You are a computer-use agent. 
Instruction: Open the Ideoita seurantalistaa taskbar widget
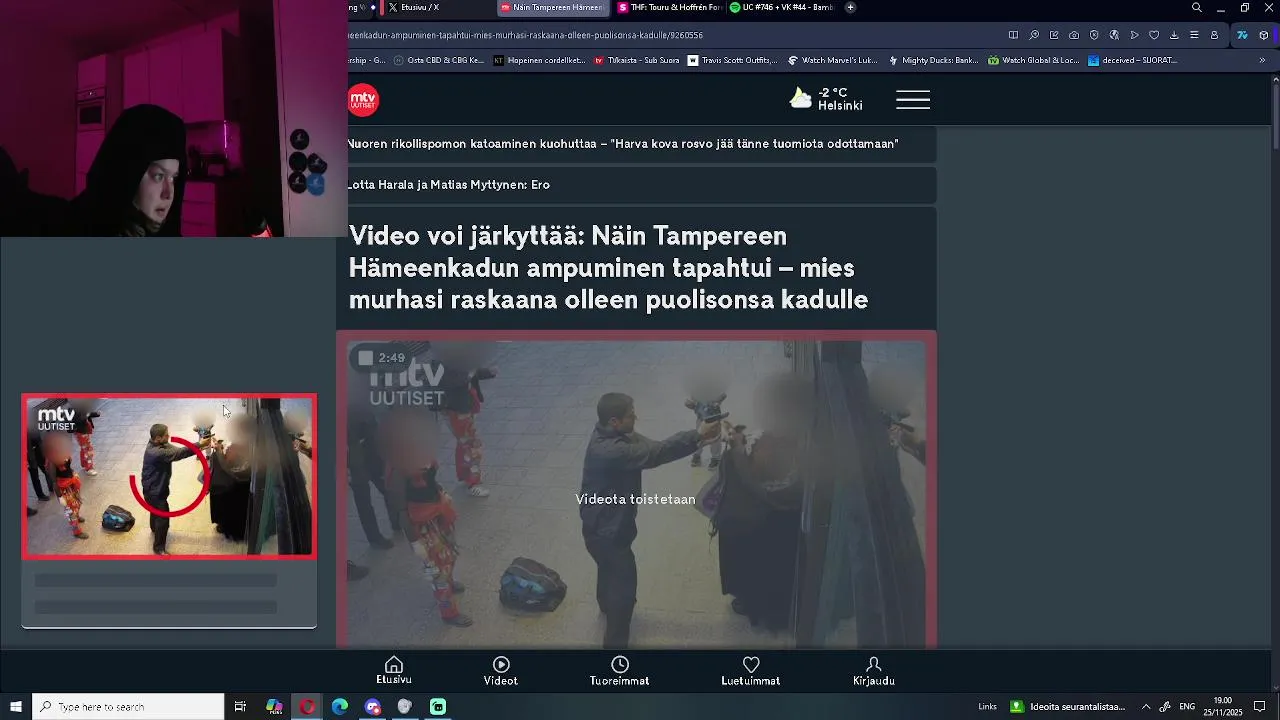point(1068,707)
